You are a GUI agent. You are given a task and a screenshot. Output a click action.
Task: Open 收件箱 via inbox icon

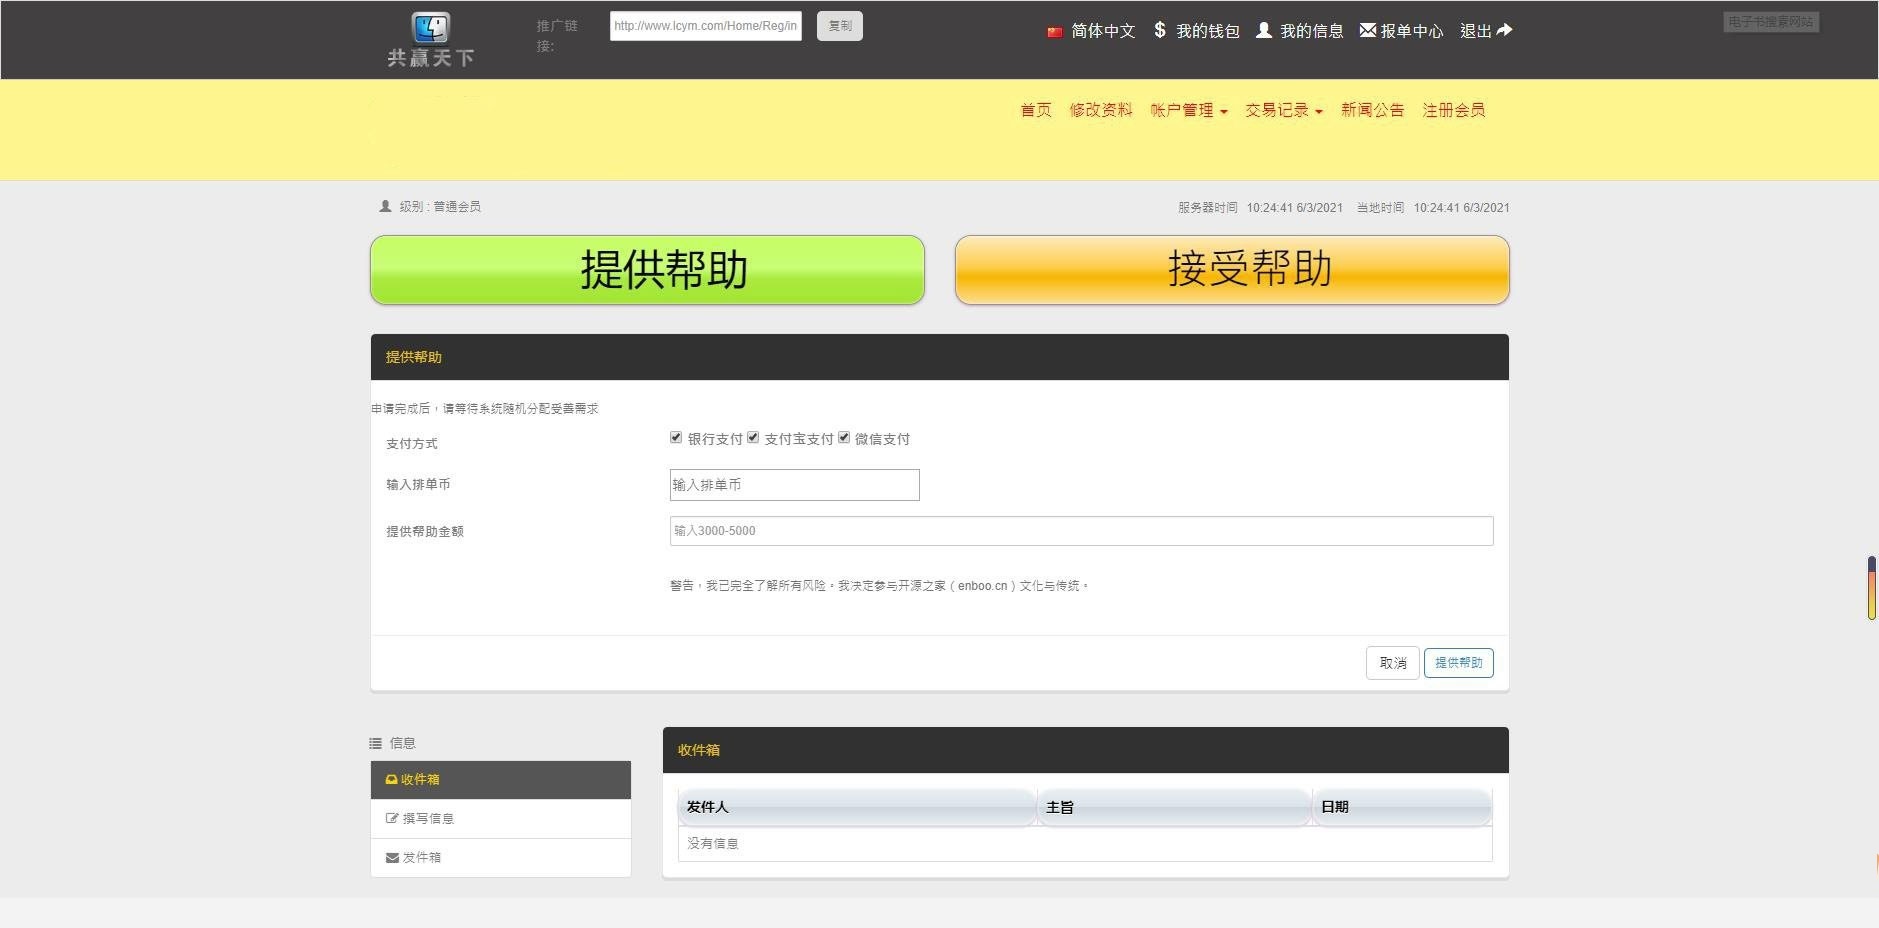click(391, 779)
